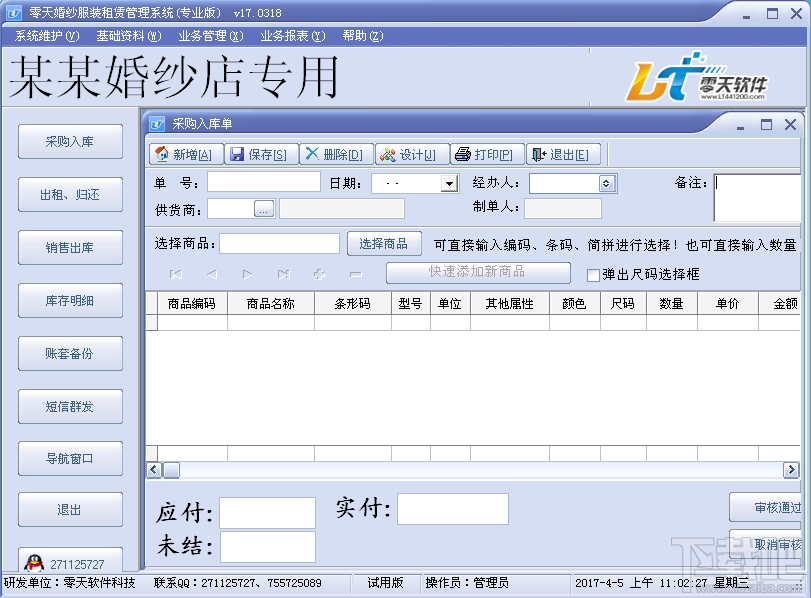The height and width of the screenshot is (598, 811).
Task: Open supplier lookup with the ... button
Action: click(x=263, y=208)
